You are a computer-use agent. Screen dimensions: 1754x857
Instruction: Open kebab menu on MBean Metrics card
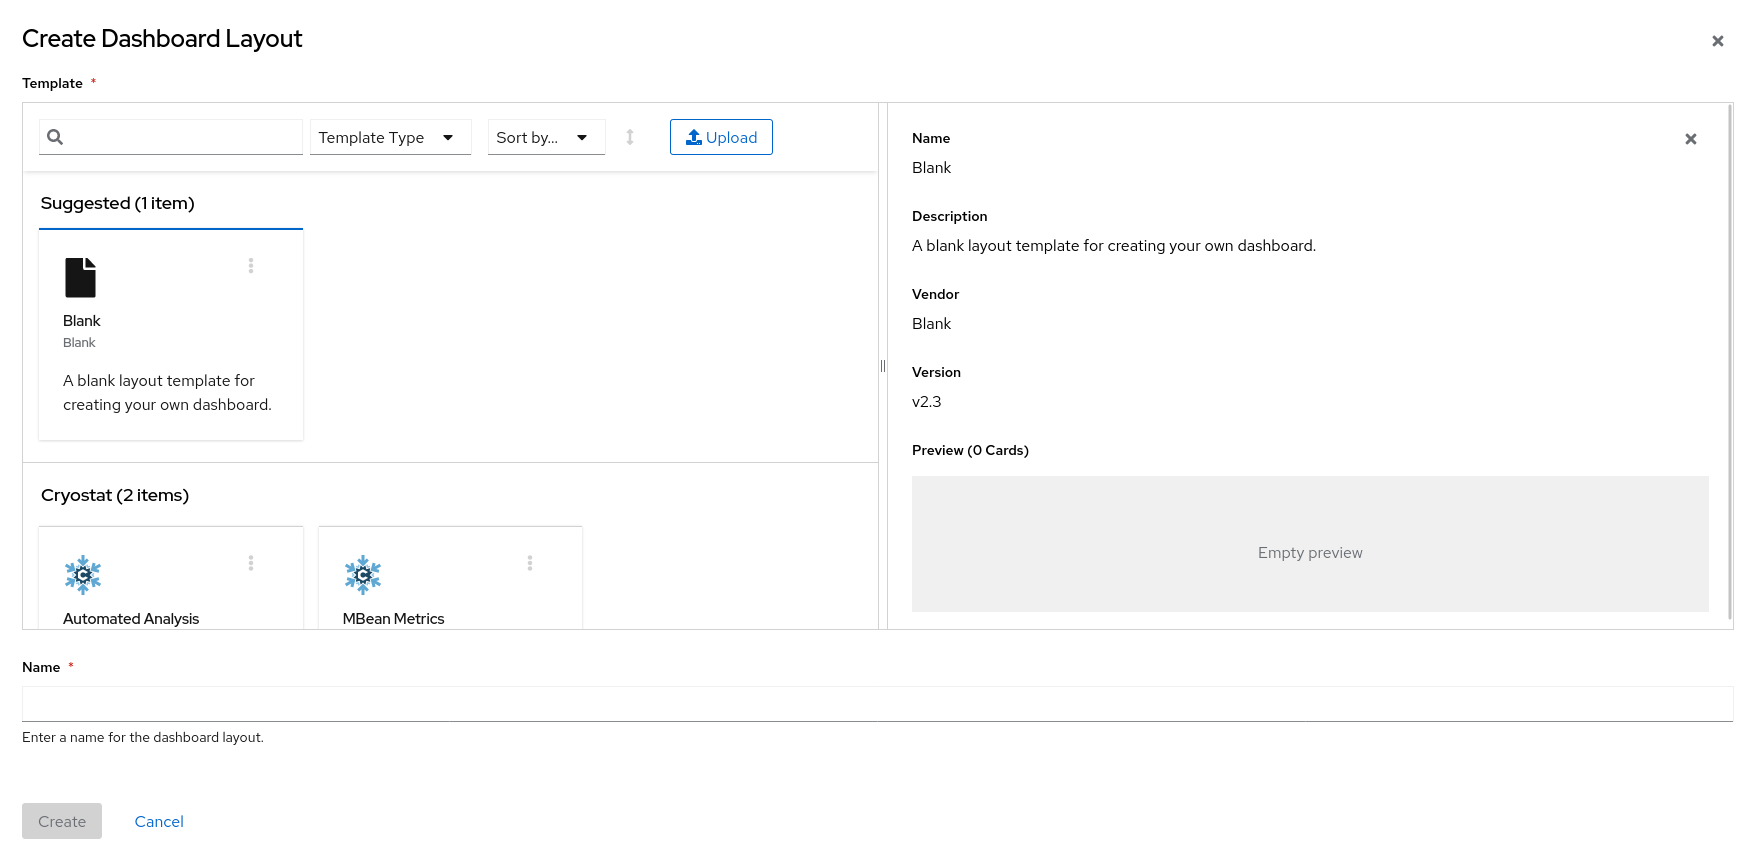point(530,563)
